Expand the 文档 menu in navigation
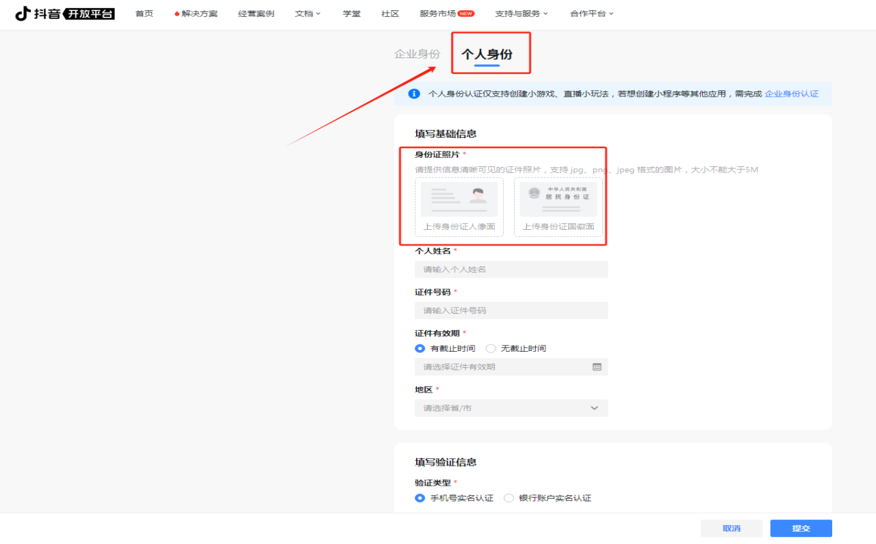This screenshot has height=544, width=876. pyautogui.click(x=308, y=14)
